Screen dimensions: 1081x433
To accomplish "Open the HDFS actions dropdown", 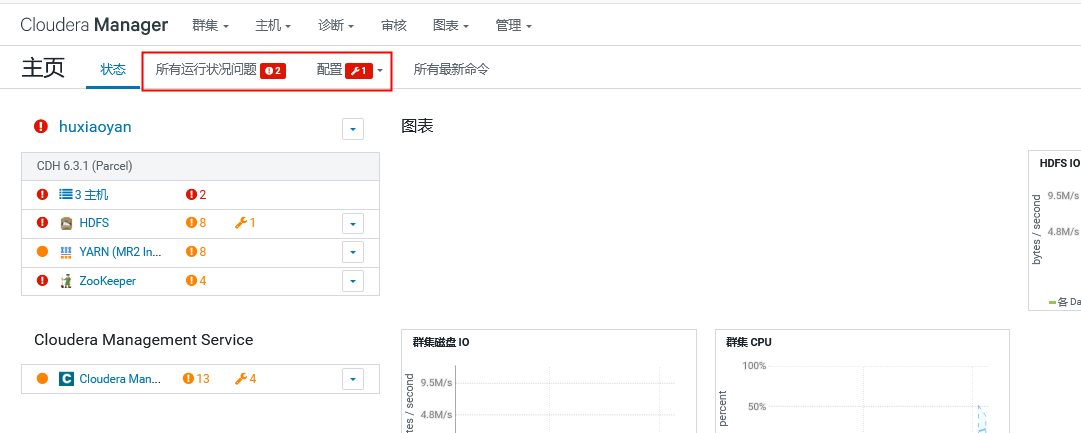I will pyautogui.click(x=353, y=224).
